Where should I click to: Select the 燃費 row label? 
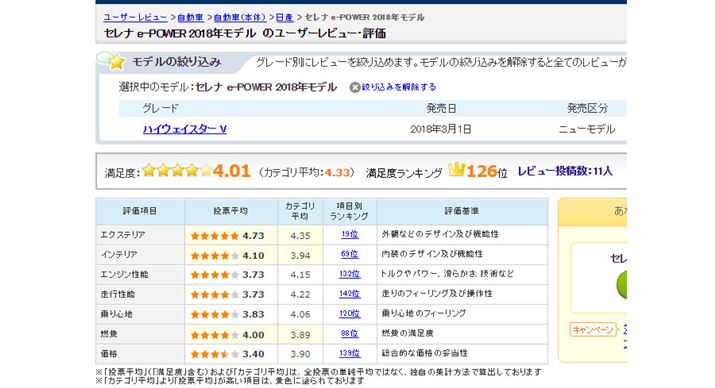(x=109, y=334)
